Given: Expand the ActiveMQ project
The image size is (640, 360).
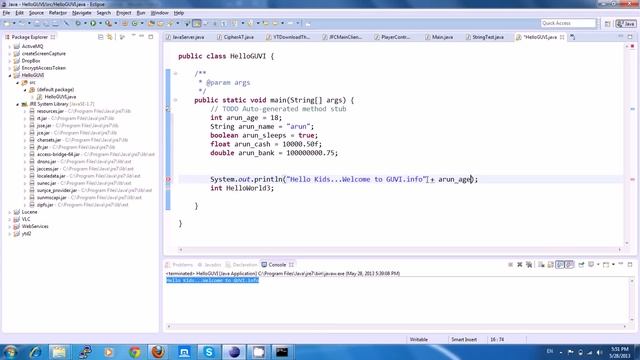Looking at the screenshot, I should click(10, 47).
